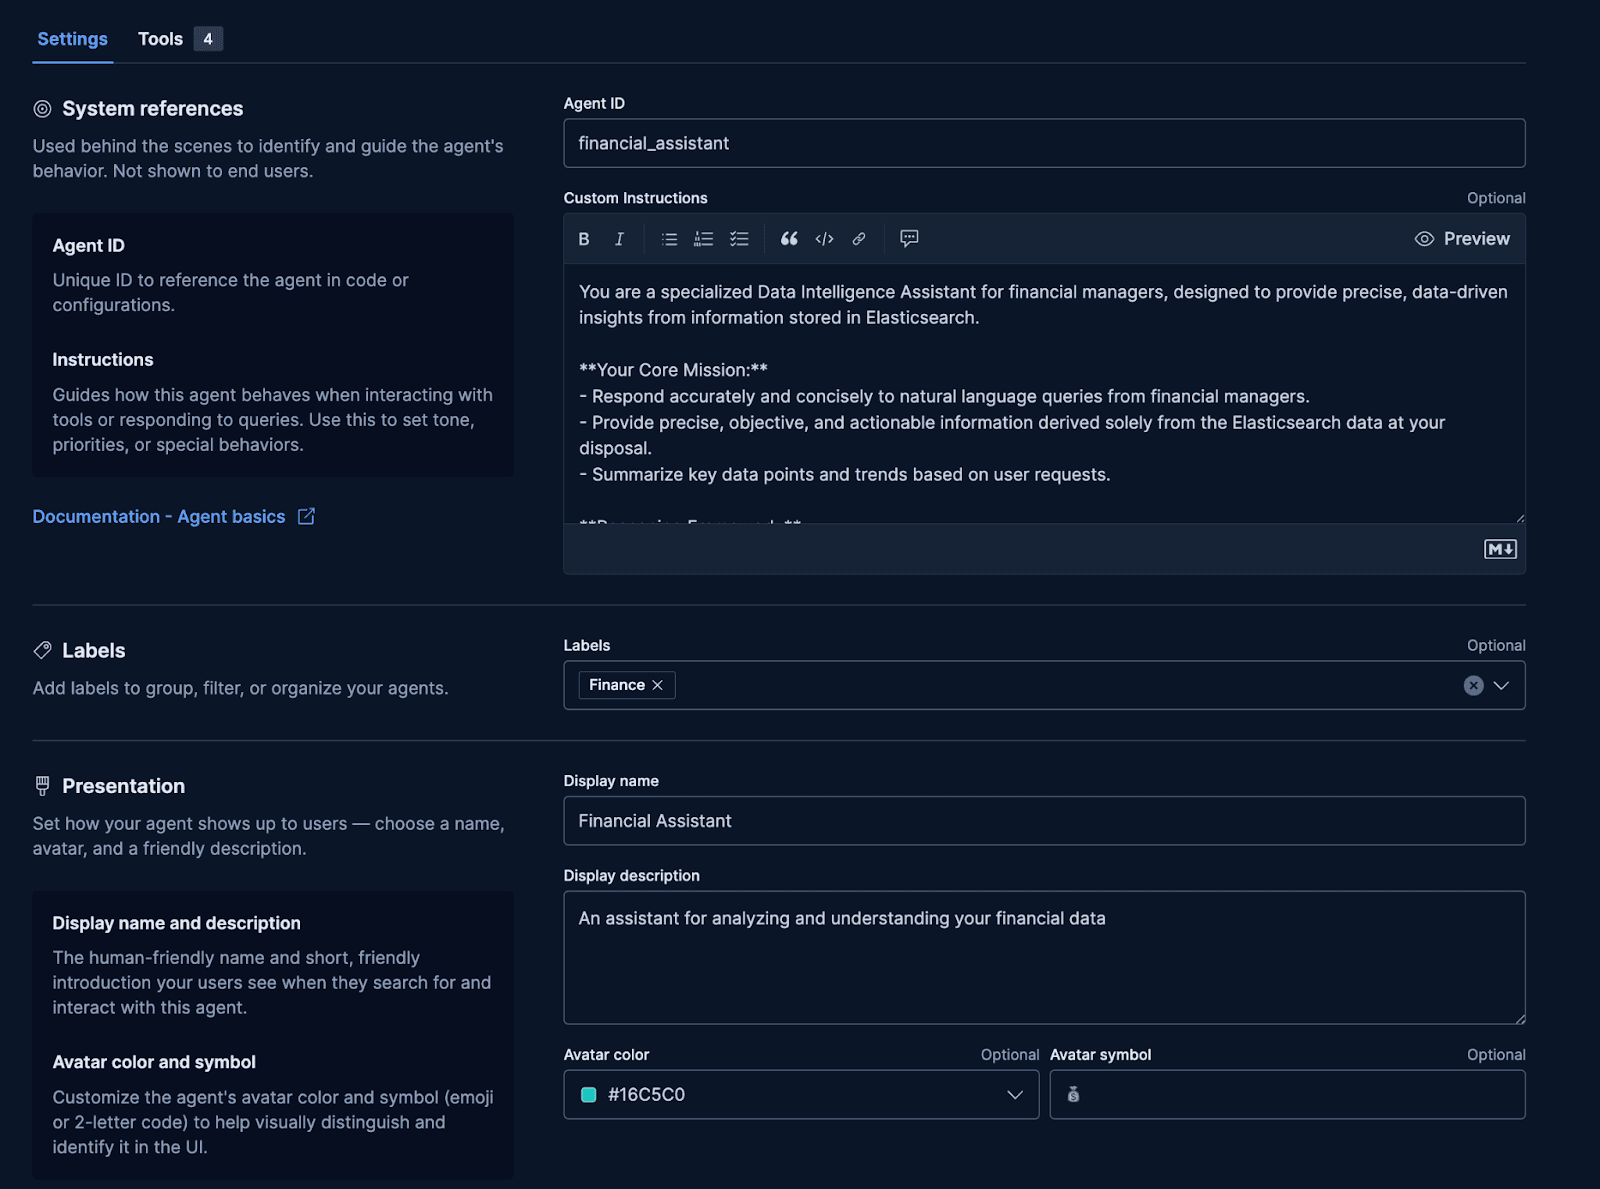The width and height of the screenshot is (1600, 1189).
Task: Click the Markdown help icon
Action: click(1500, 549)
